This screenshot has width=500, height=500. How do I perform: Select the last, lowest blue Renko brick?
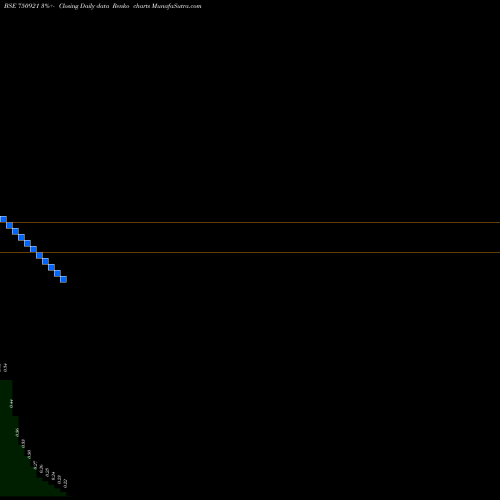tap(63, 279)
